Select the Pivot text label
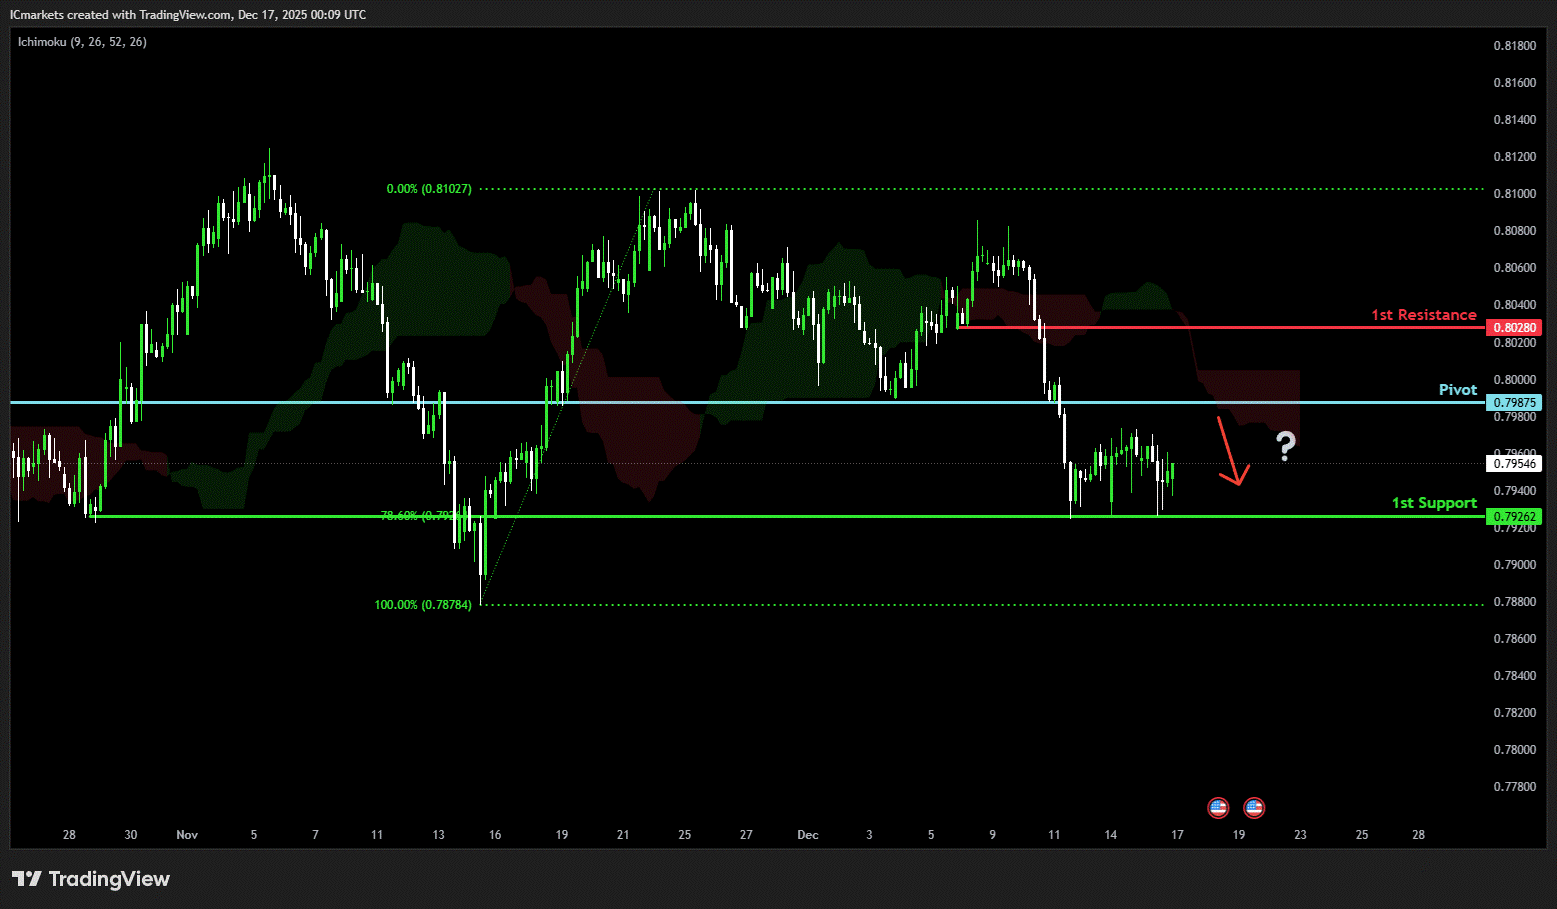1557x909 pixels. pos(1457,390)
